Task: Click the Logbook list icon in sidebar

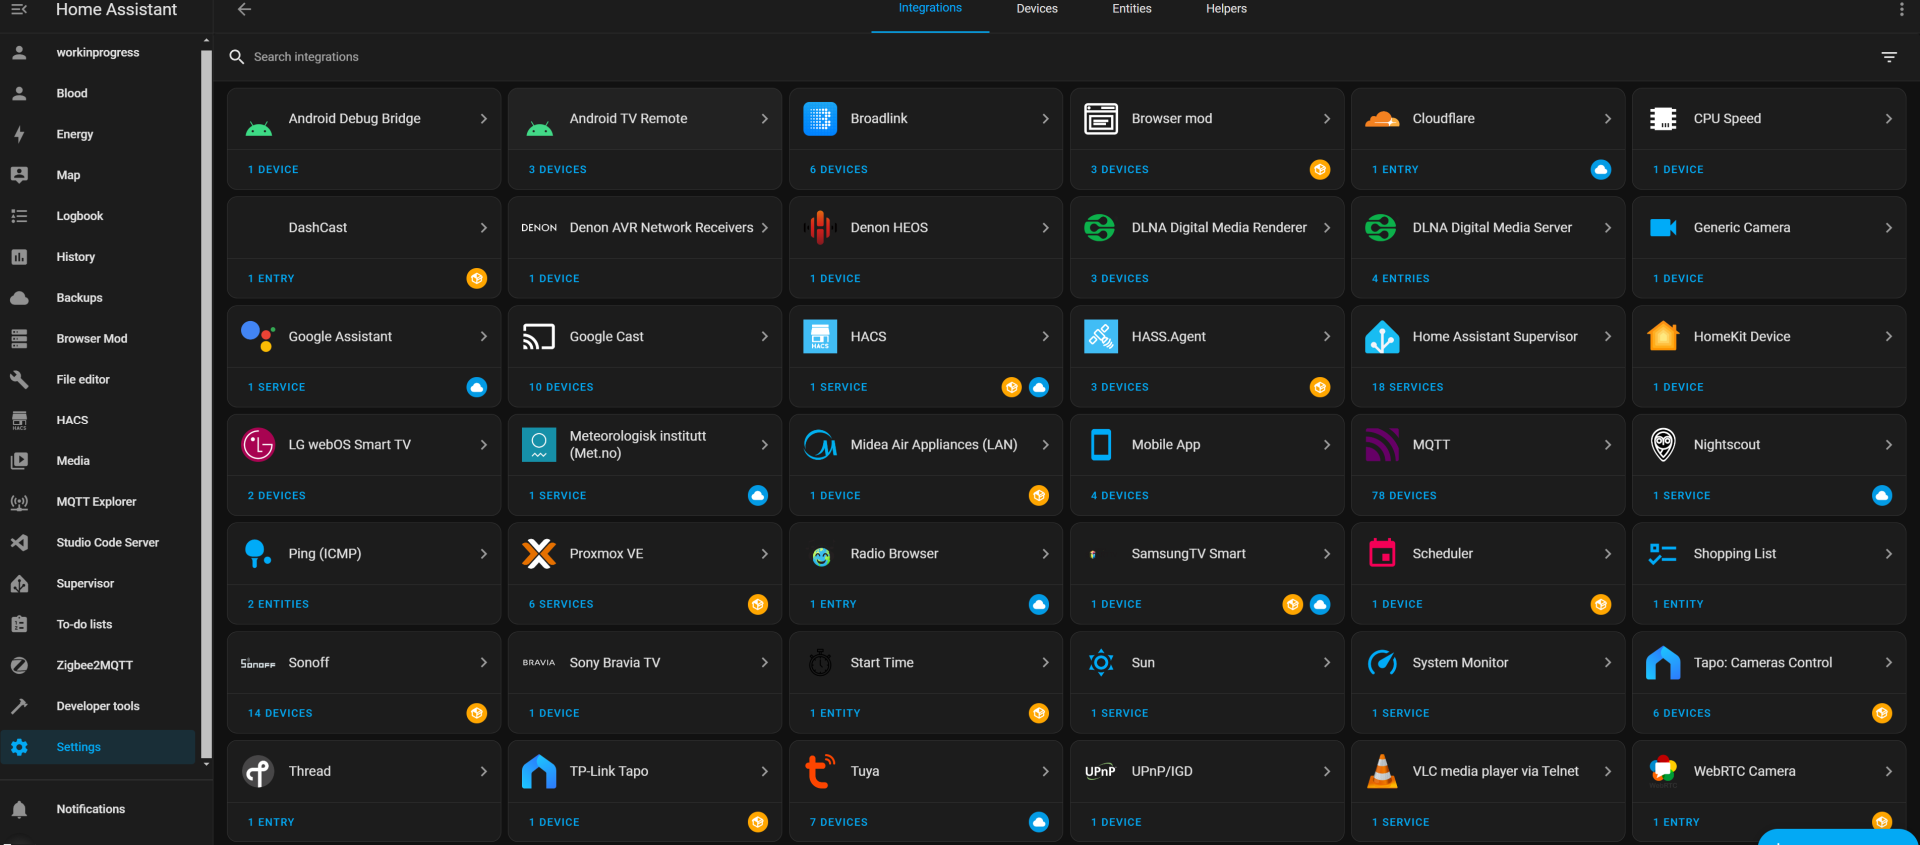Action: (x=19, y=216)
